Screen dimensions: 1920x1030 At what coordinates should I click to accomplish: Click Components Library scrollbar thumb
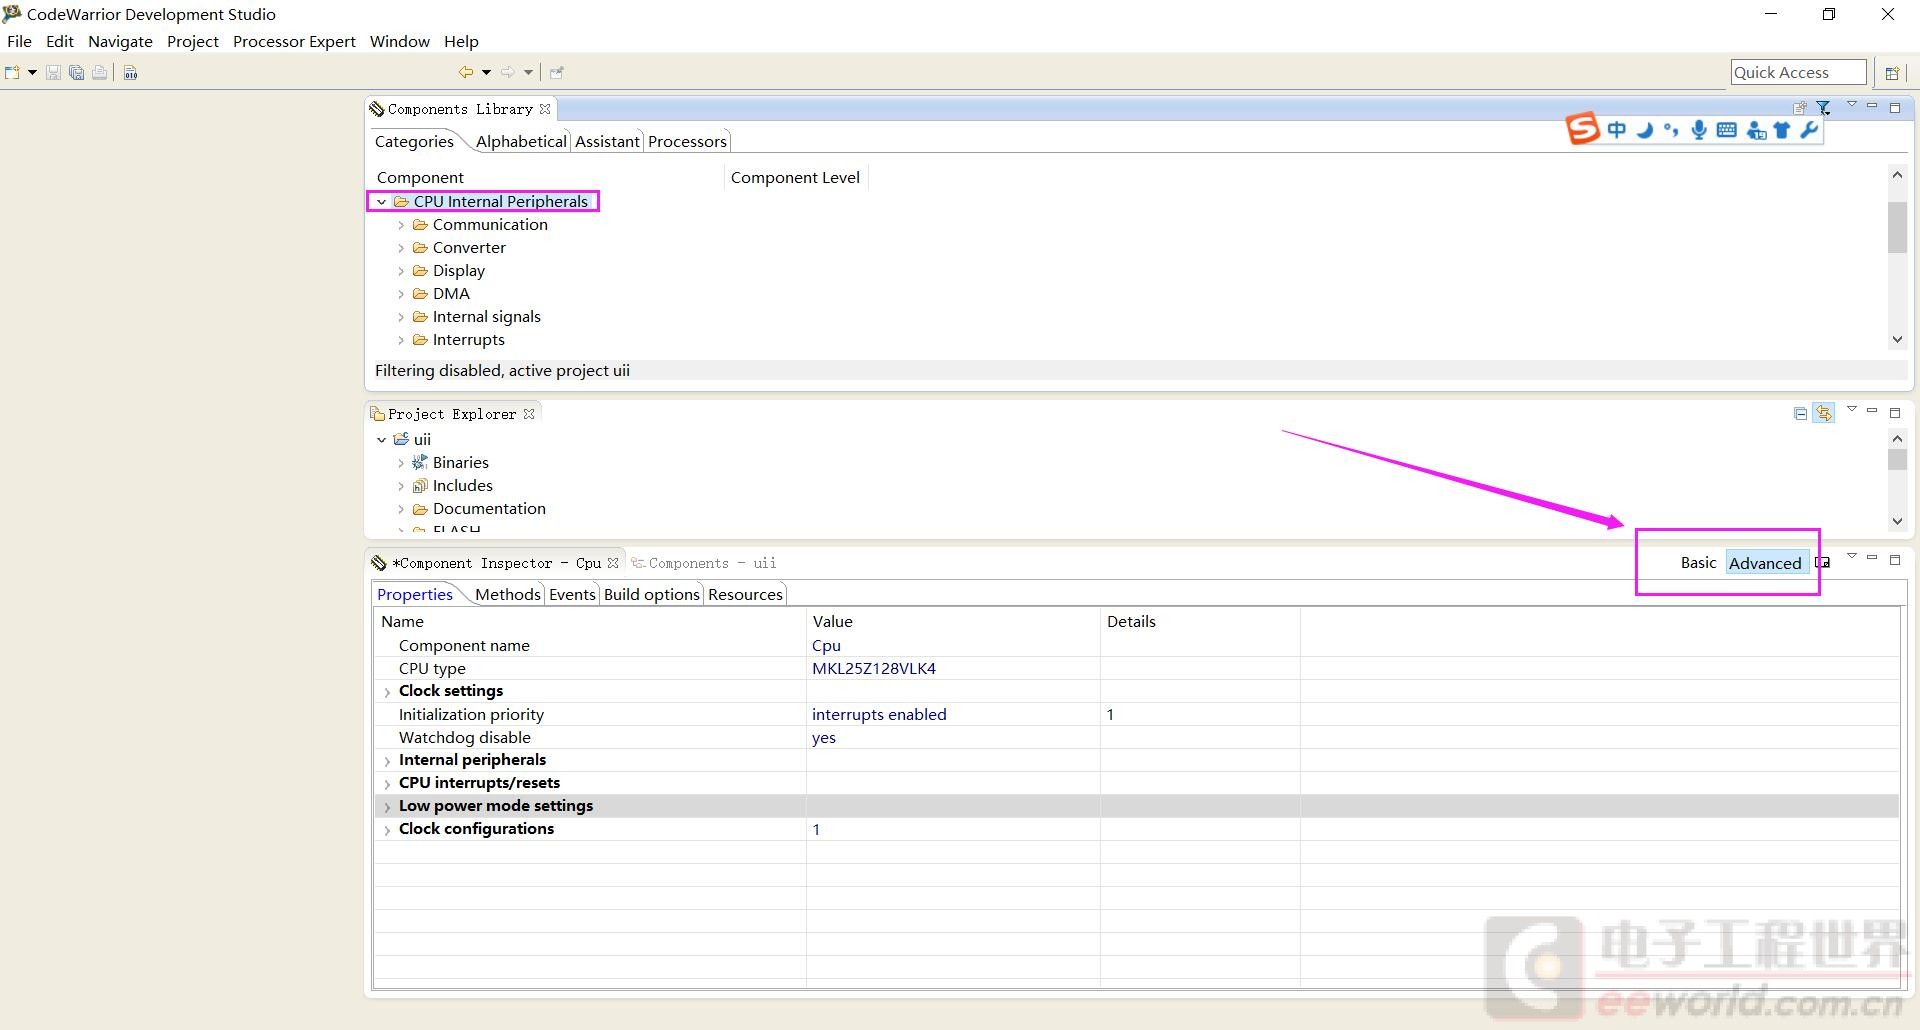pos(1897,228)
